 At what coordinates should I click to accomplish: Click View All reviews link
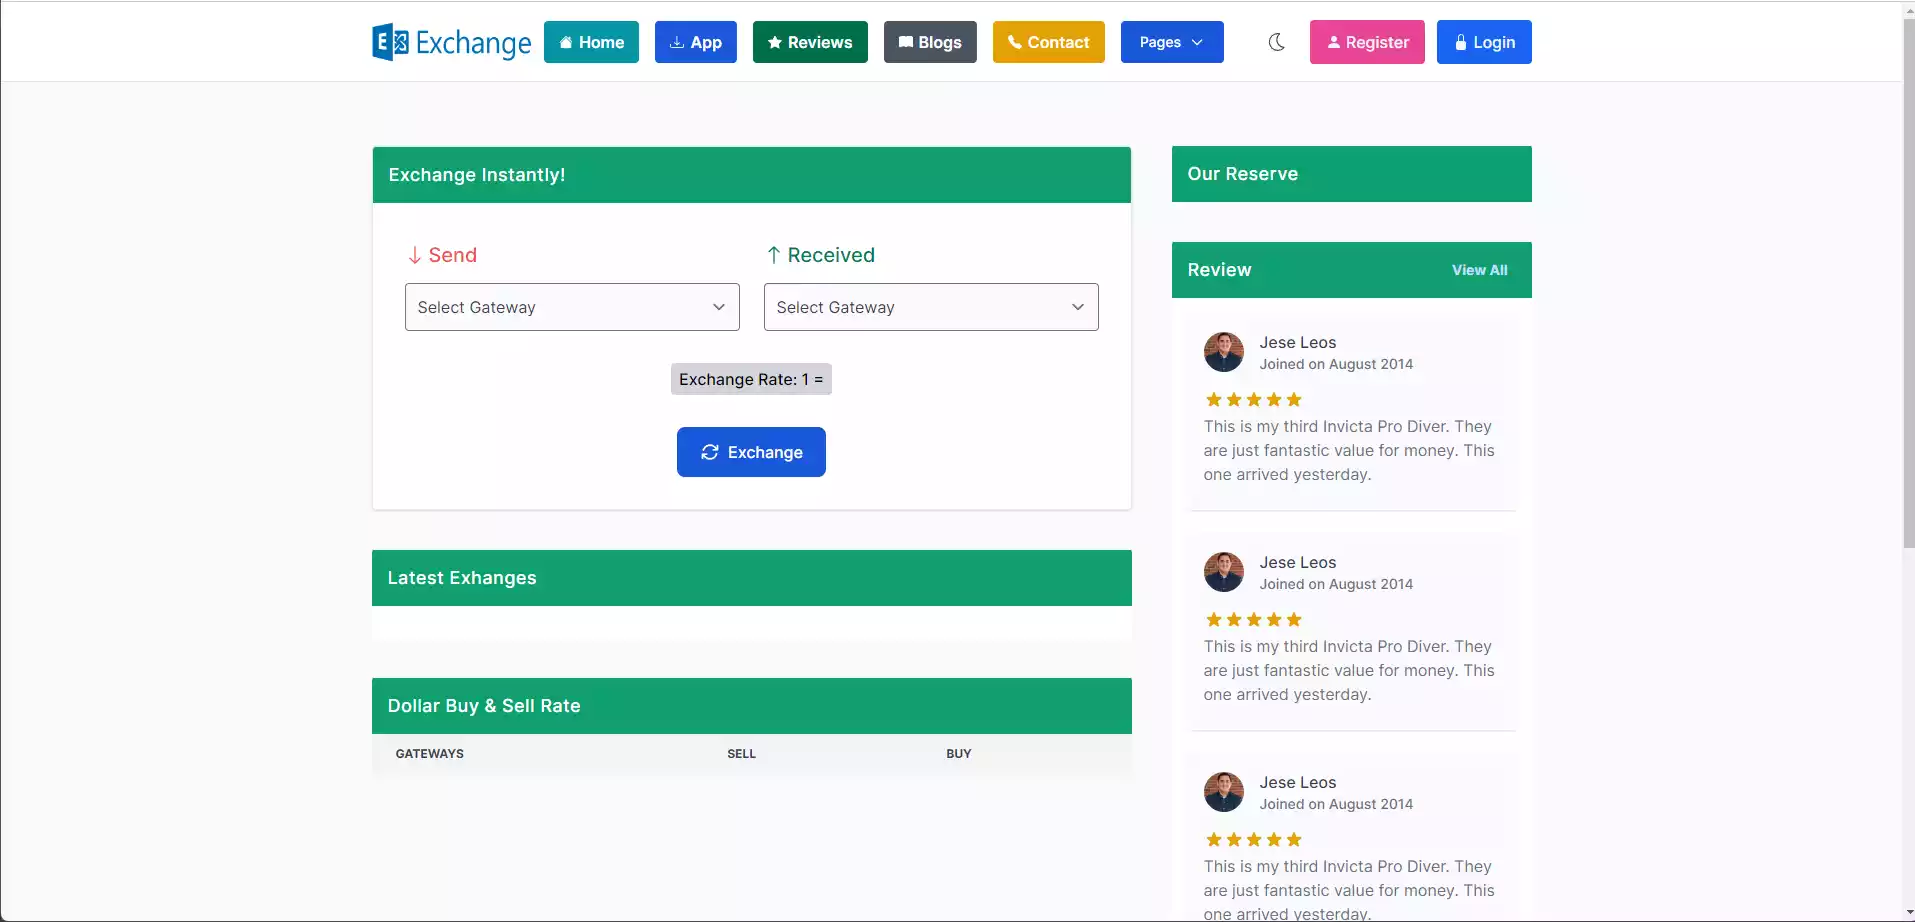pos(1479,270)
